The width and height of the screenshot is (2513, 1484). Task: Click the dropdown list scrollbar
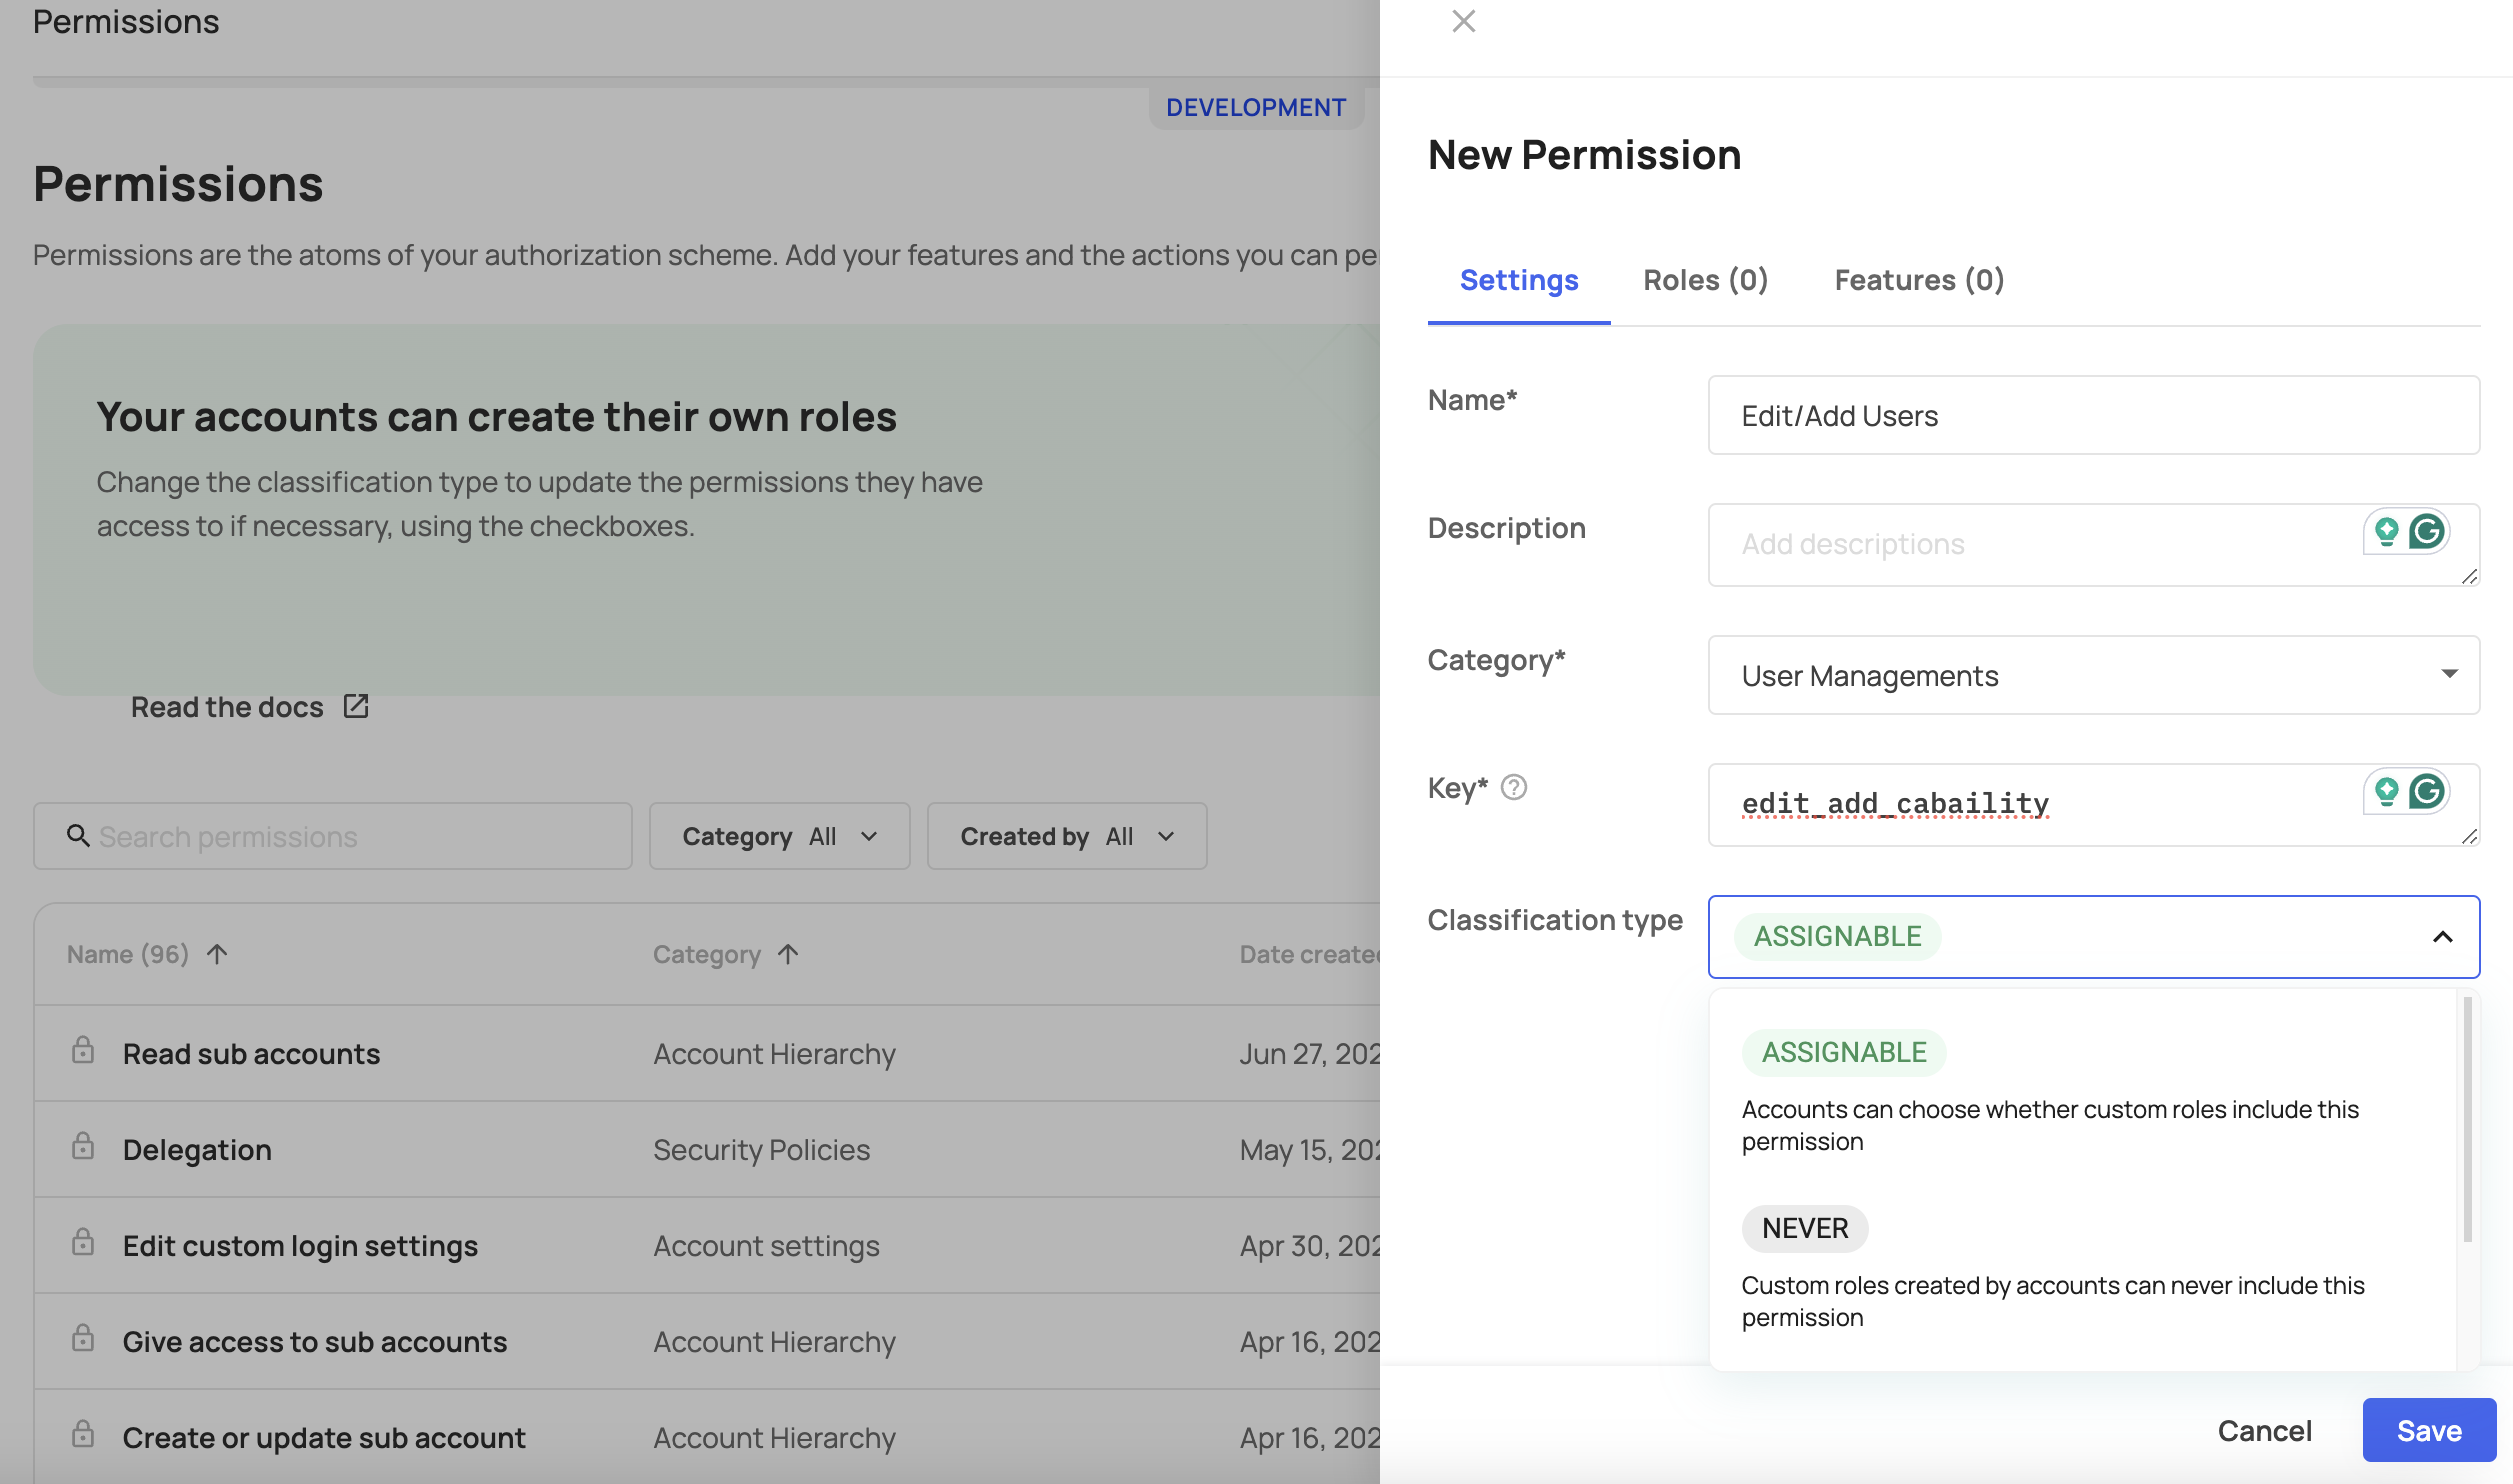(2467, 1120)
